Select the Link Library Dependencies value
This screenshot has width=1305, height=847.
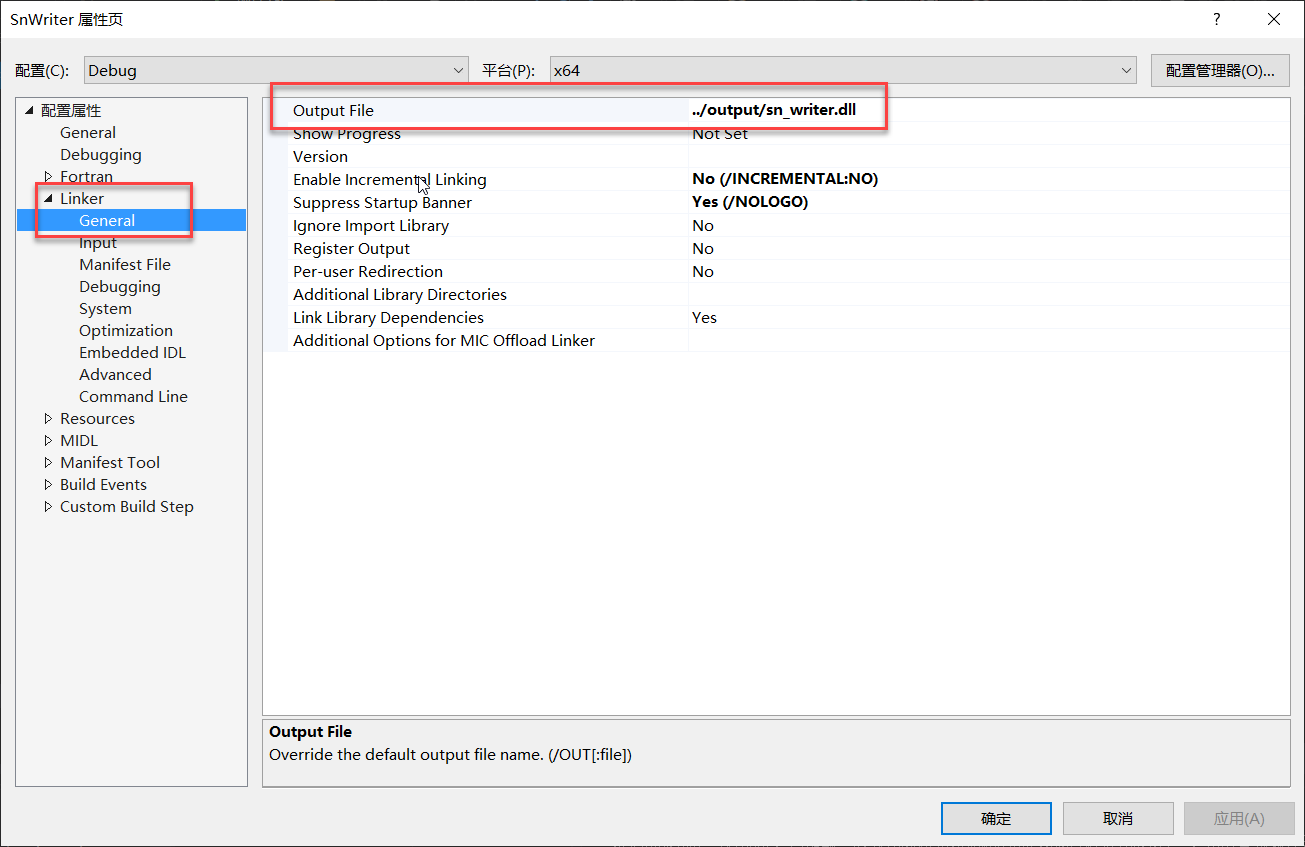(x=703, y=317)
